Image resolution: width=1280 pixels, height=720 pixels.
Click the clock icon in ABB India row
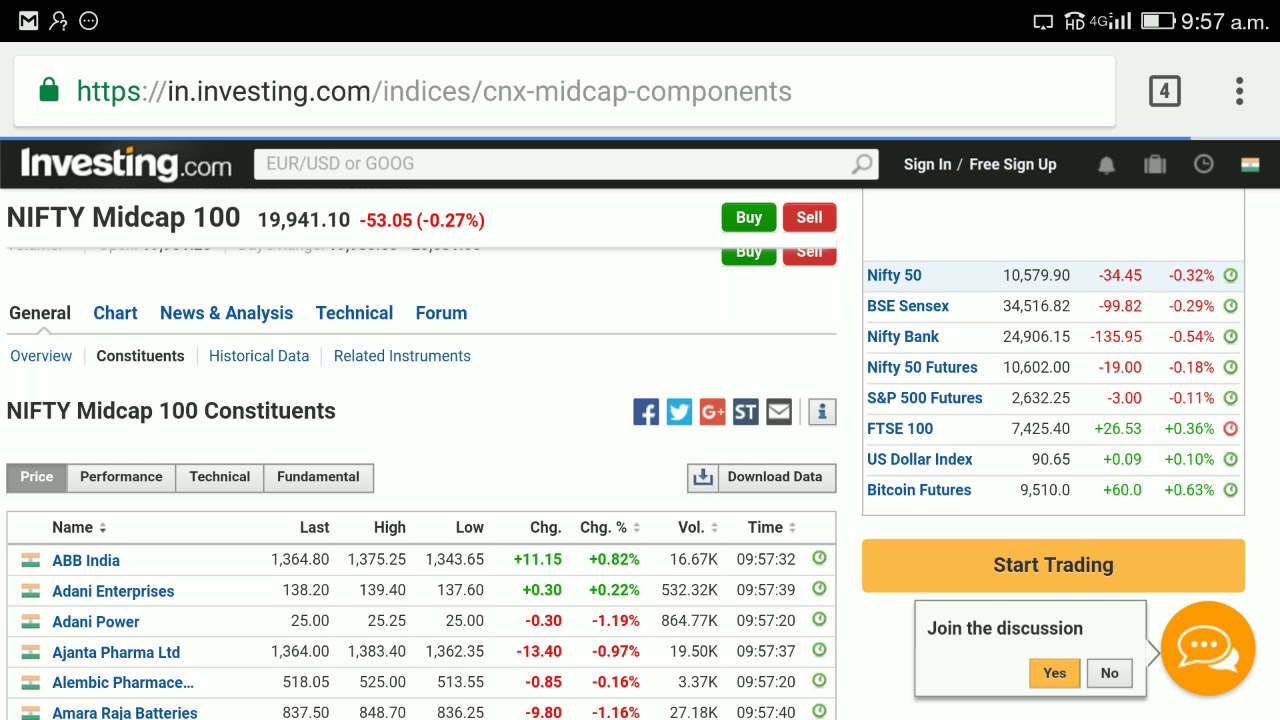pyautogui.click(x=819, y=558)
